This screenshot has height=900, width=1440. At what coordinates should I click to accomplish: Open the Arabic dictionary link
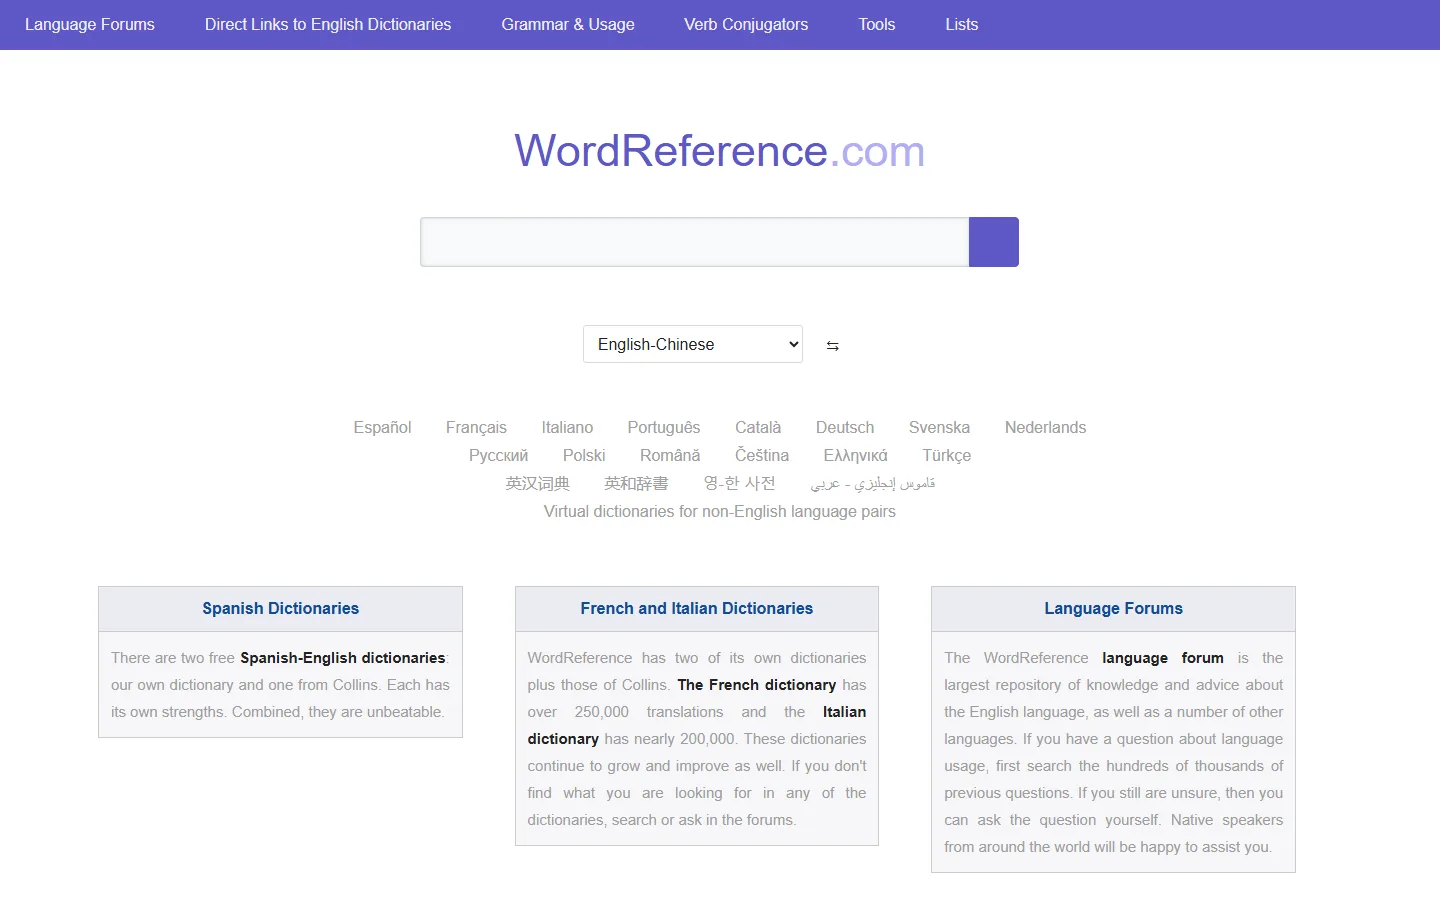(x=873, y=483)
